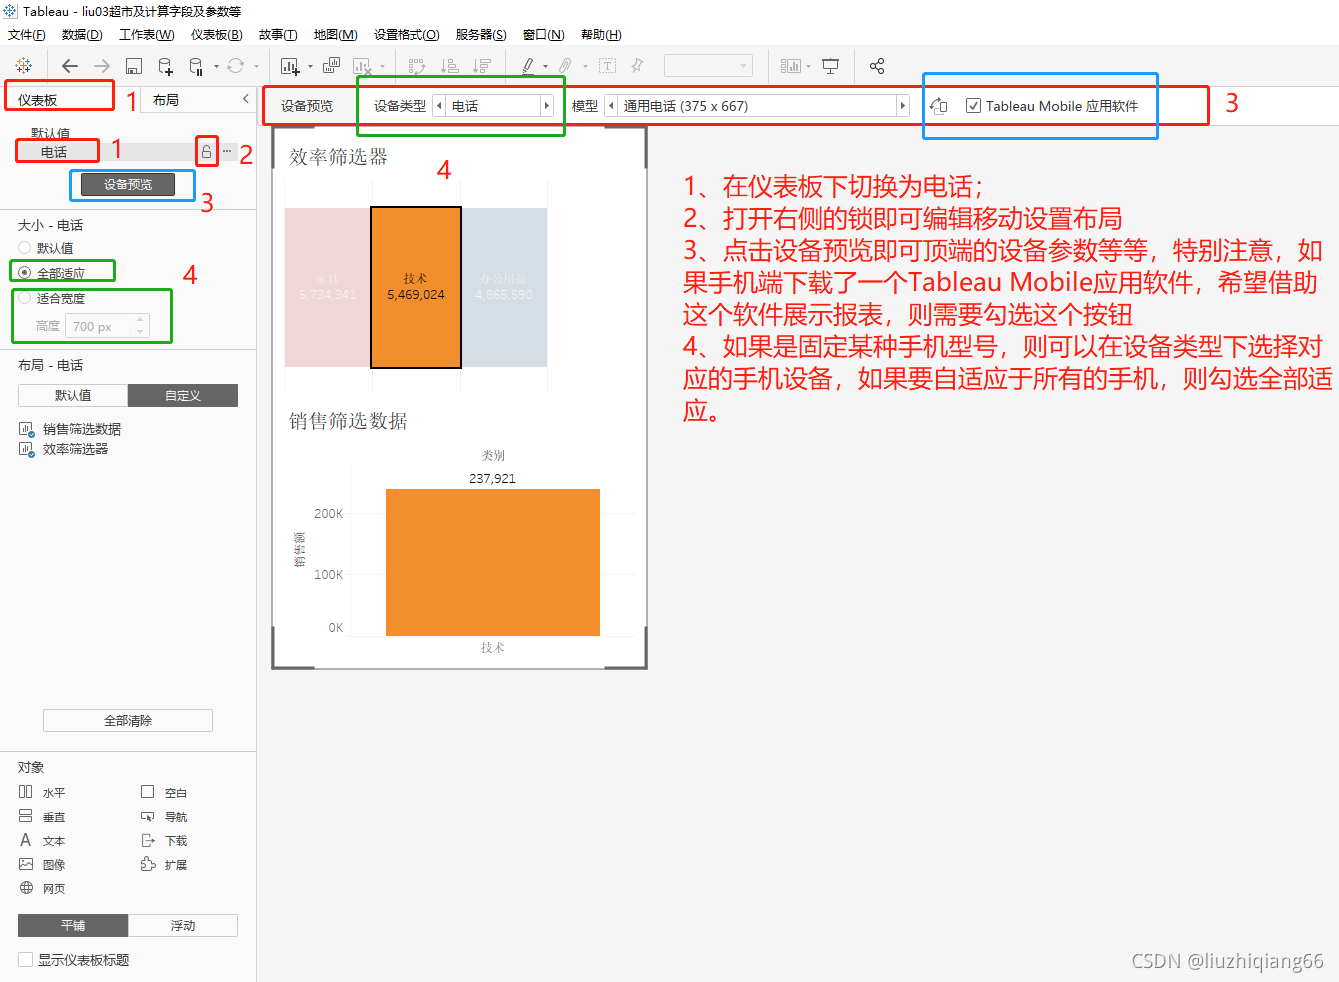Click the group members paperclip icon

point(565,66)
